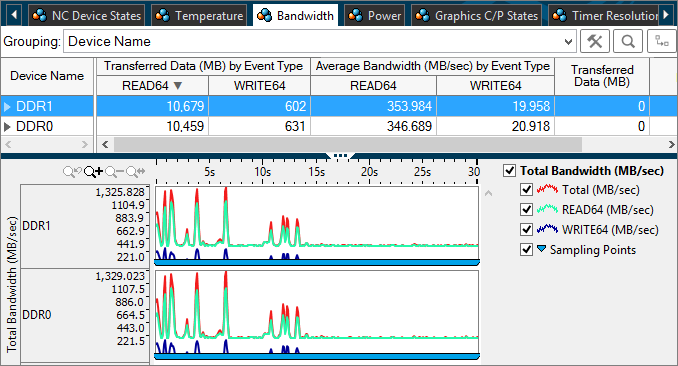
Task: Open the Grouping Device Name dropdown
Action: (x=320, y=42)
